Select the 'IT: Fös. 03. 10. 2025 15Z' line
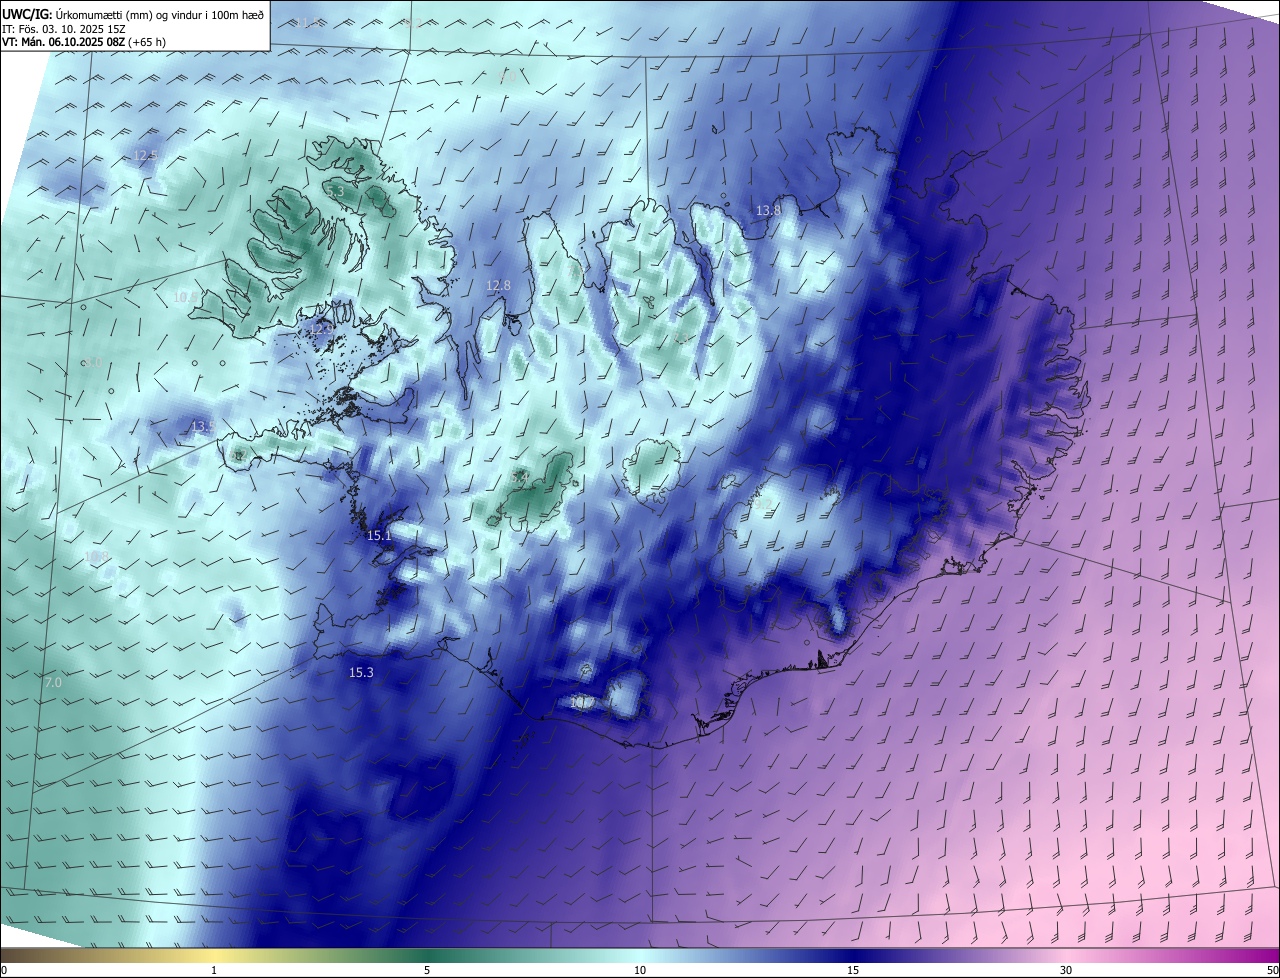Screen dimensions: 1280x978 63,28
